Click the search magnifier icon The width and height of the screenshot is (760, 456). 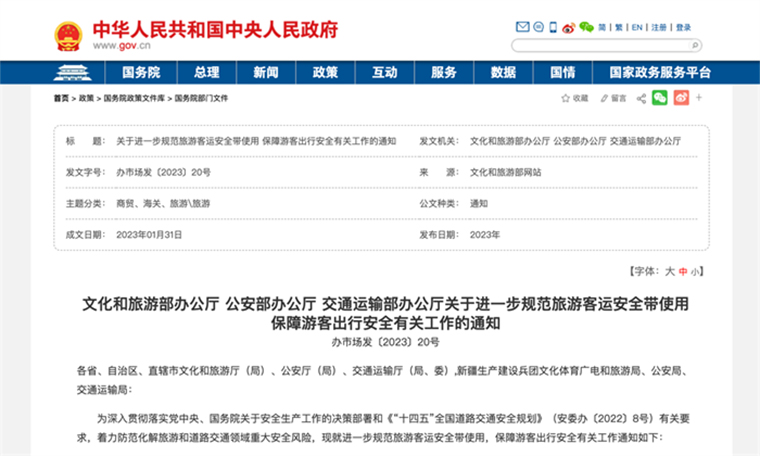(694, 45)
